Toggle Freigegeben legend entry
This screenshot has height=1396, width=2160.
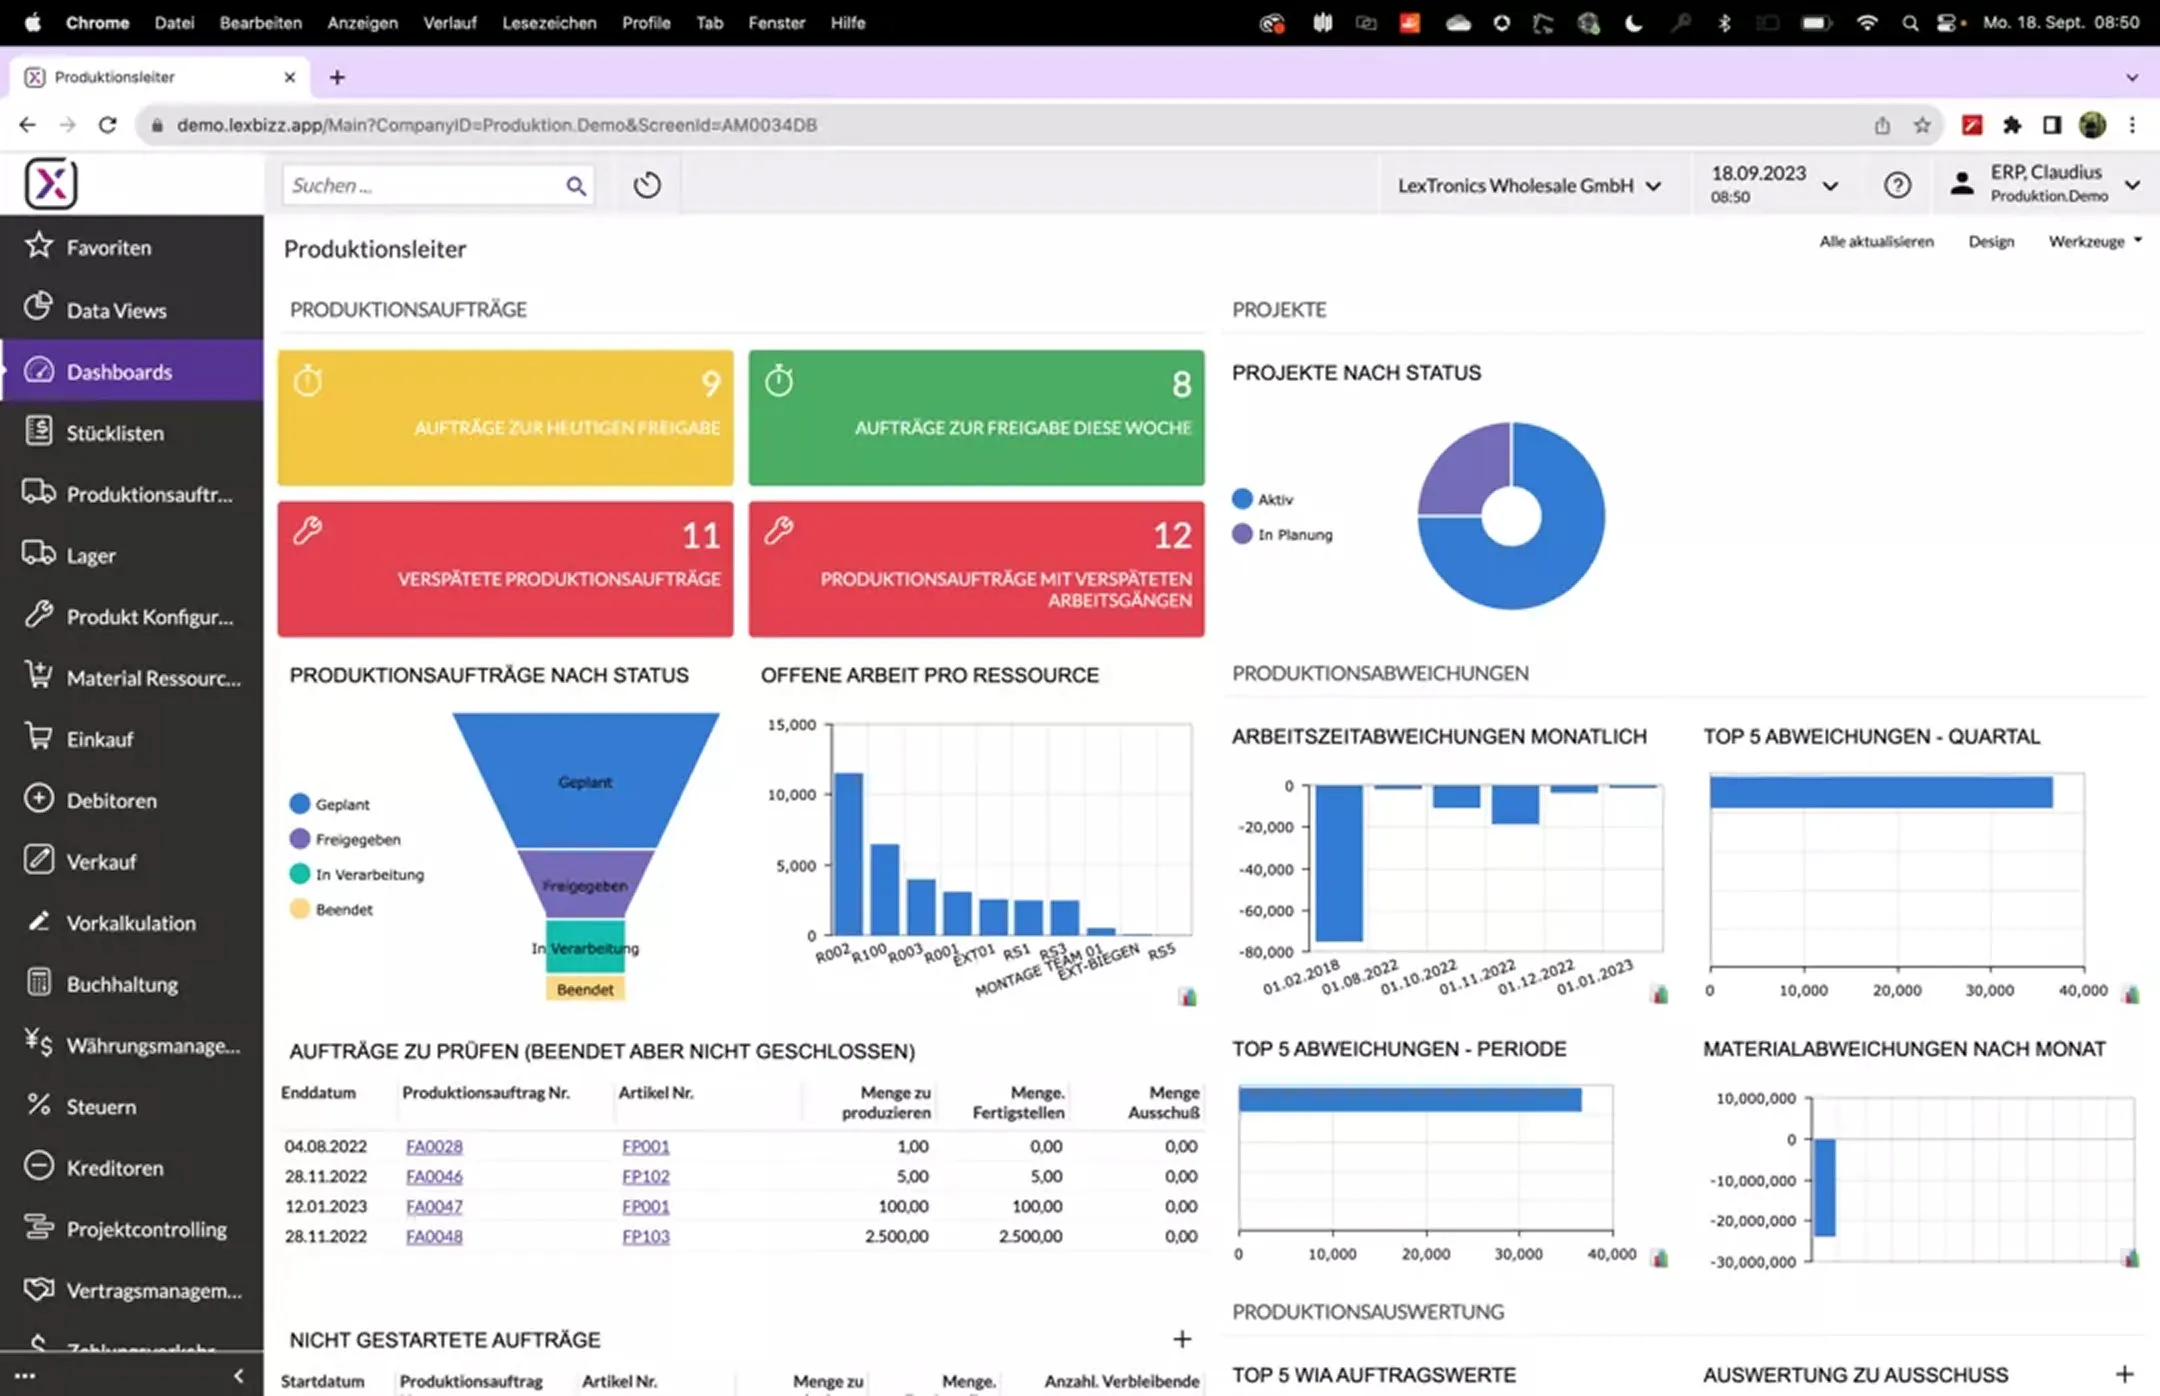(x=345, y=839)
